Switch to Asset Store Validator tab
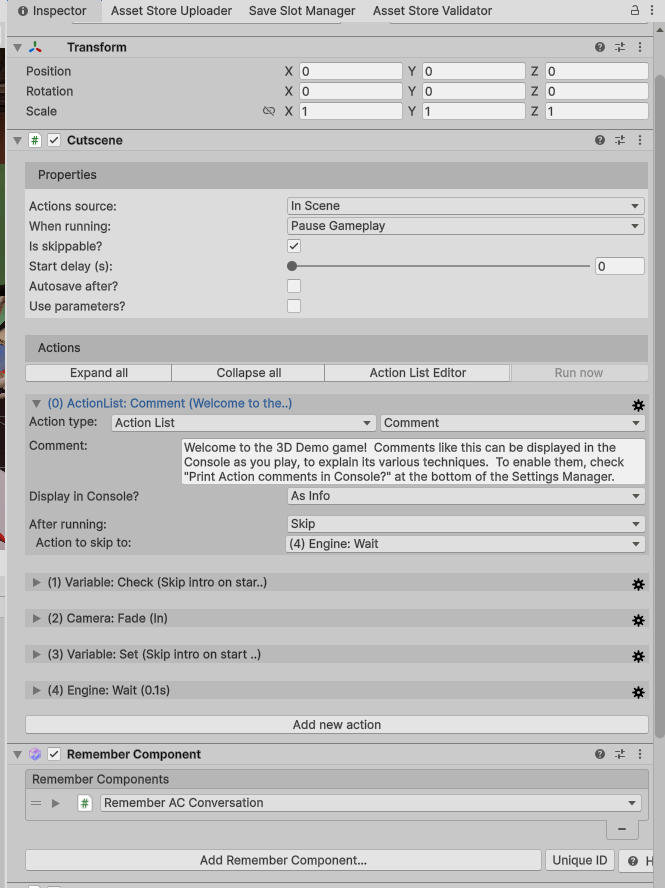665x888 pixels. 432,11
